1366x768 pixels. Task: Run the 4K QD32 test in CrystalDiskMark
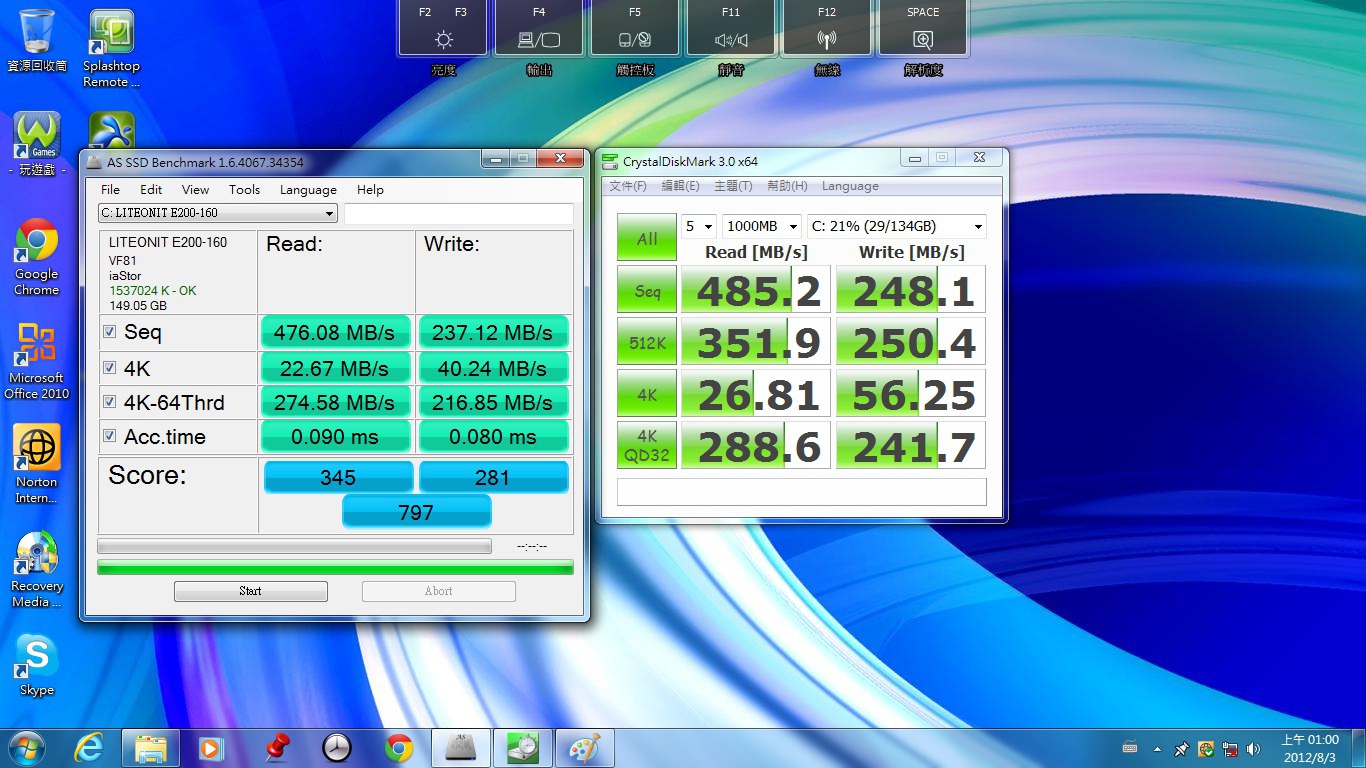click(x=647, y=445)
